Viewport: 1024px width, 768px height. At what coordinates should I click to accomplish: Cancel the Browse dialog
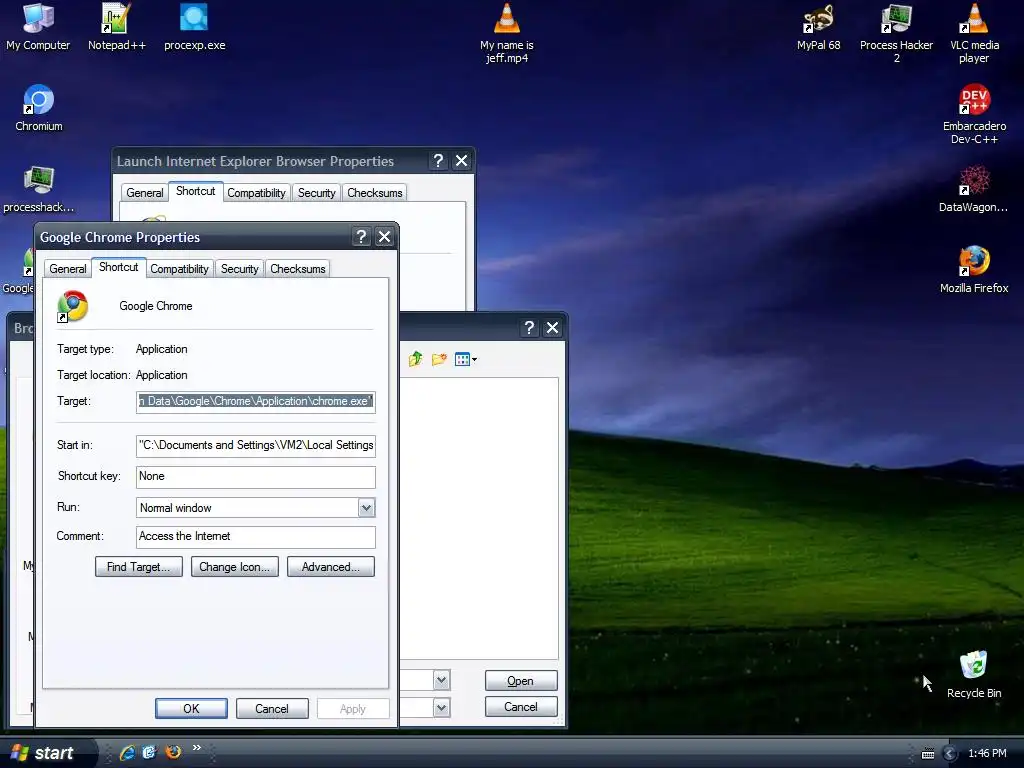pyautogui.click(x=520, y=707)
